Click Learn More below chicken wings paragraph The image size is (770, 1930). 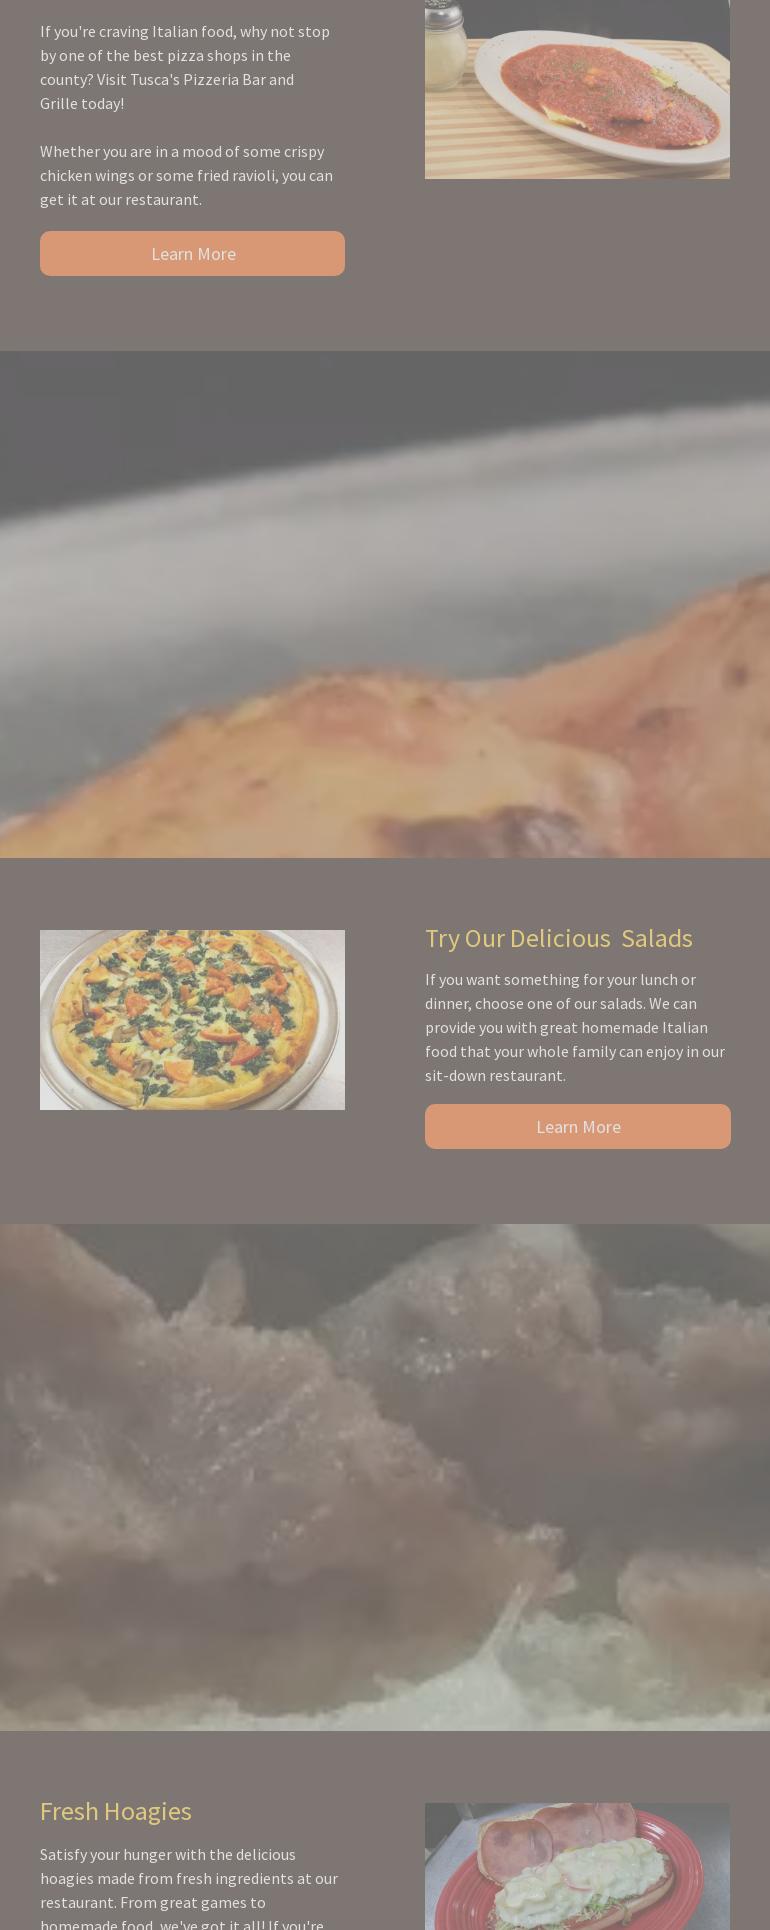pyautogui.click(x=192, y=253)
